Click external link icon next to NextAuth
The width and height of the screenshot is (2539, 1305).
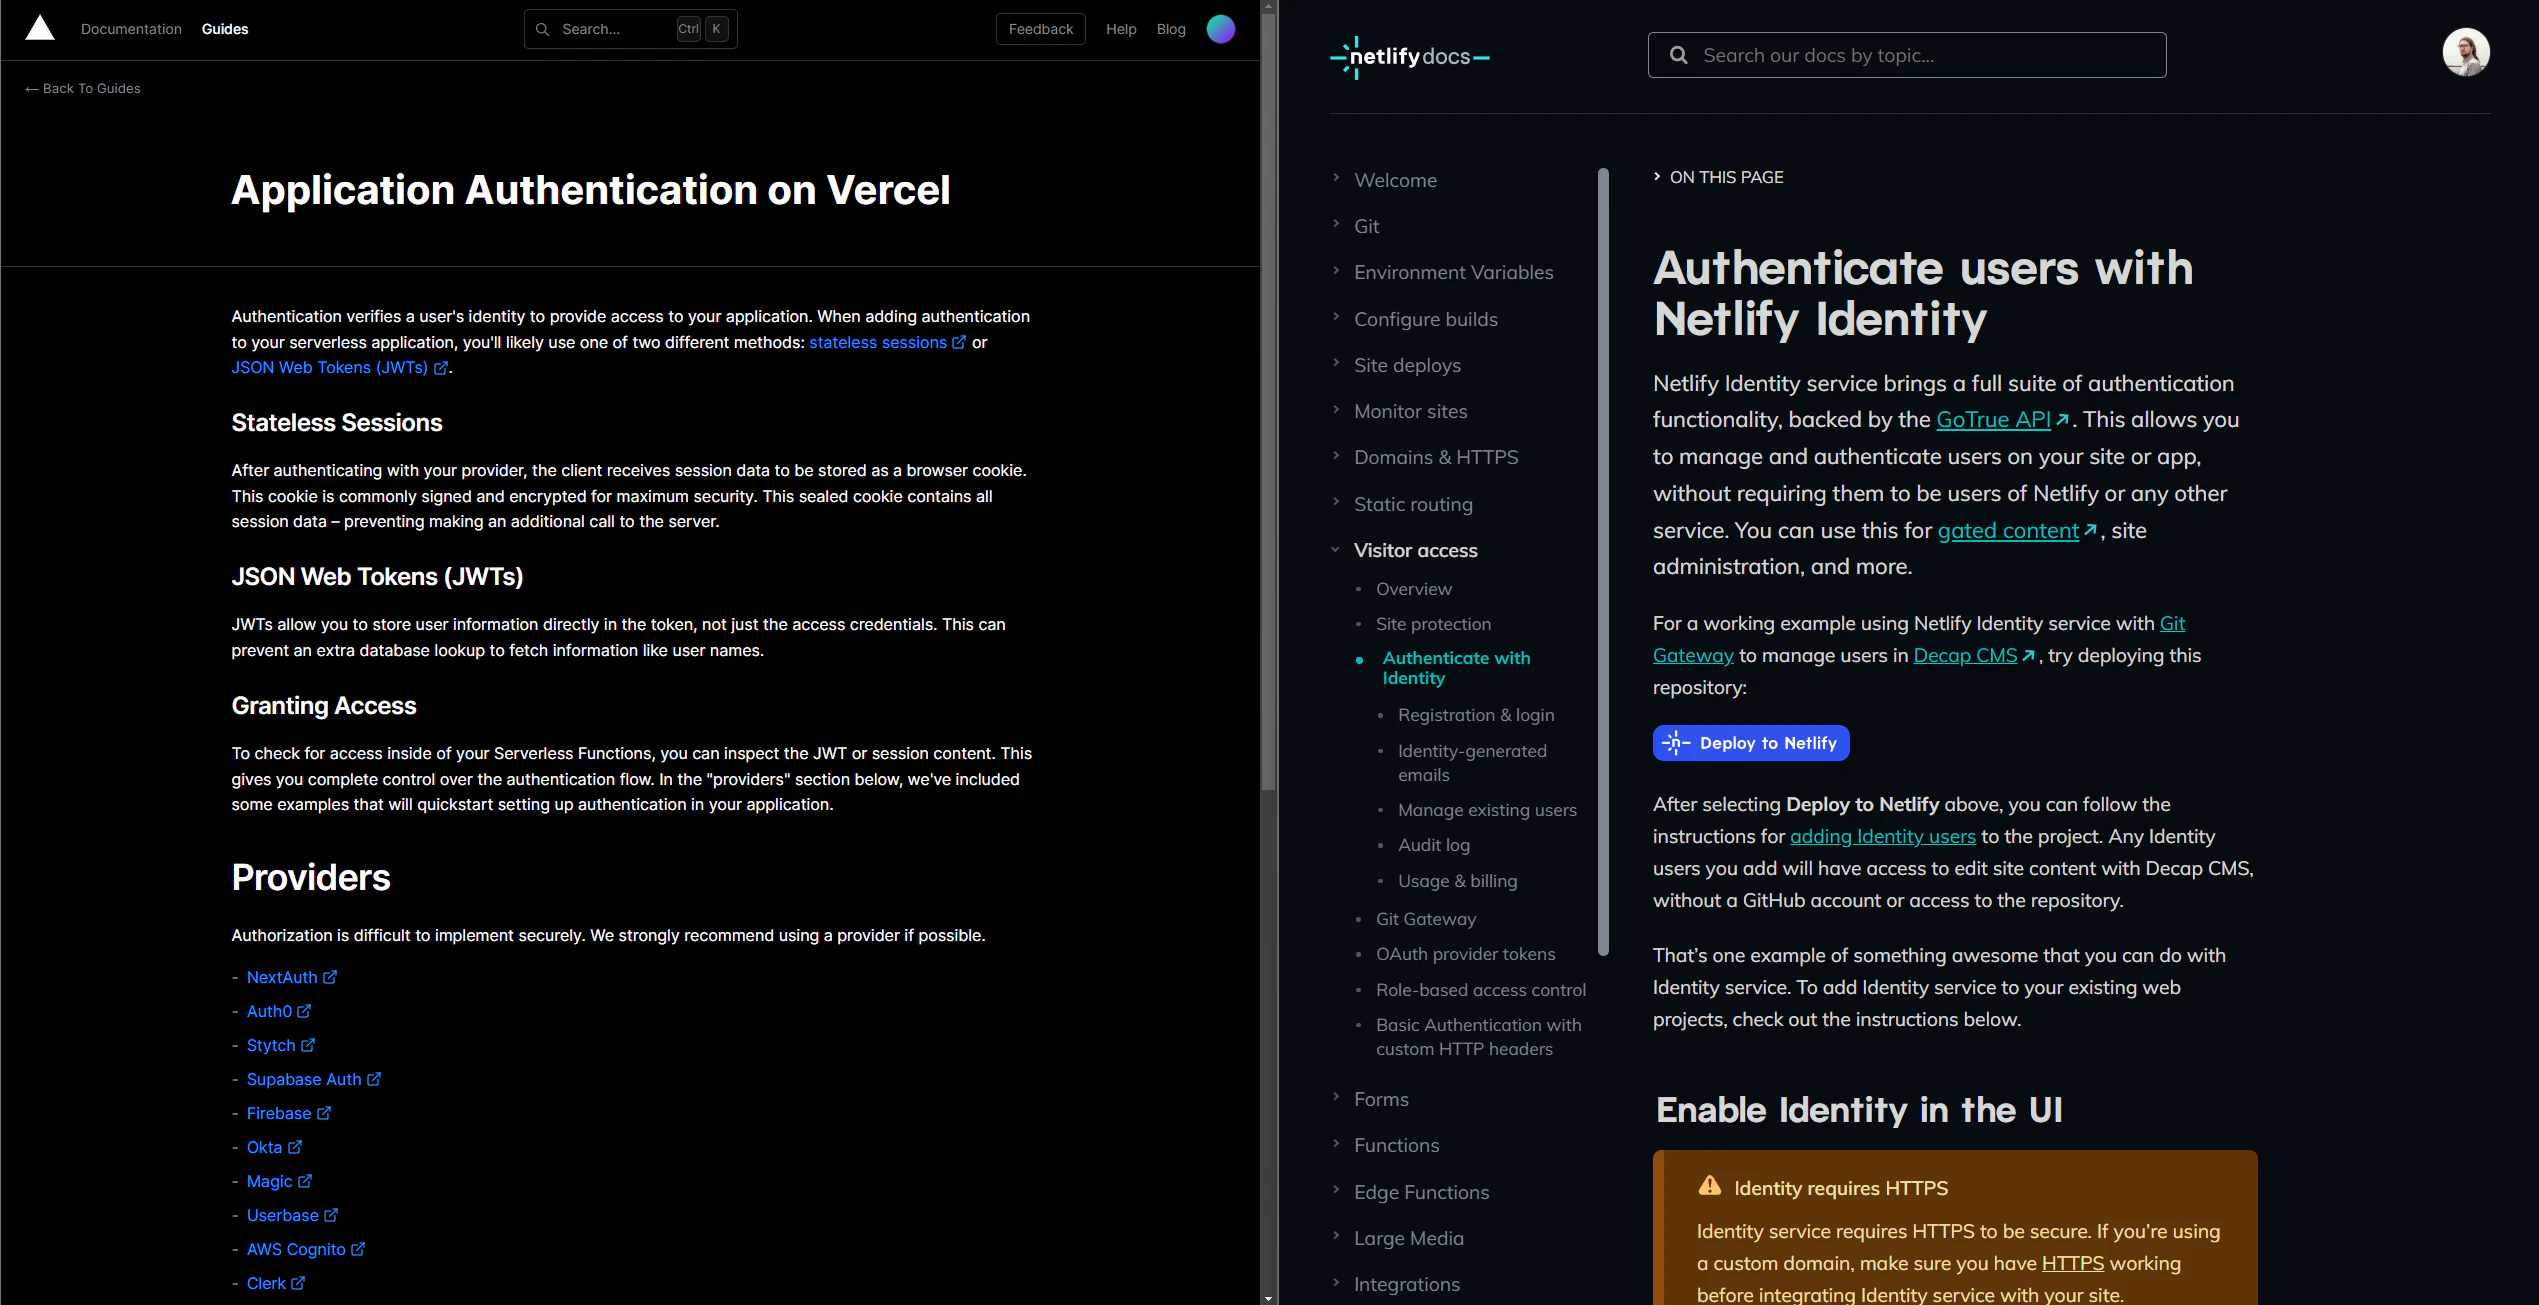[x=330, y=977]
